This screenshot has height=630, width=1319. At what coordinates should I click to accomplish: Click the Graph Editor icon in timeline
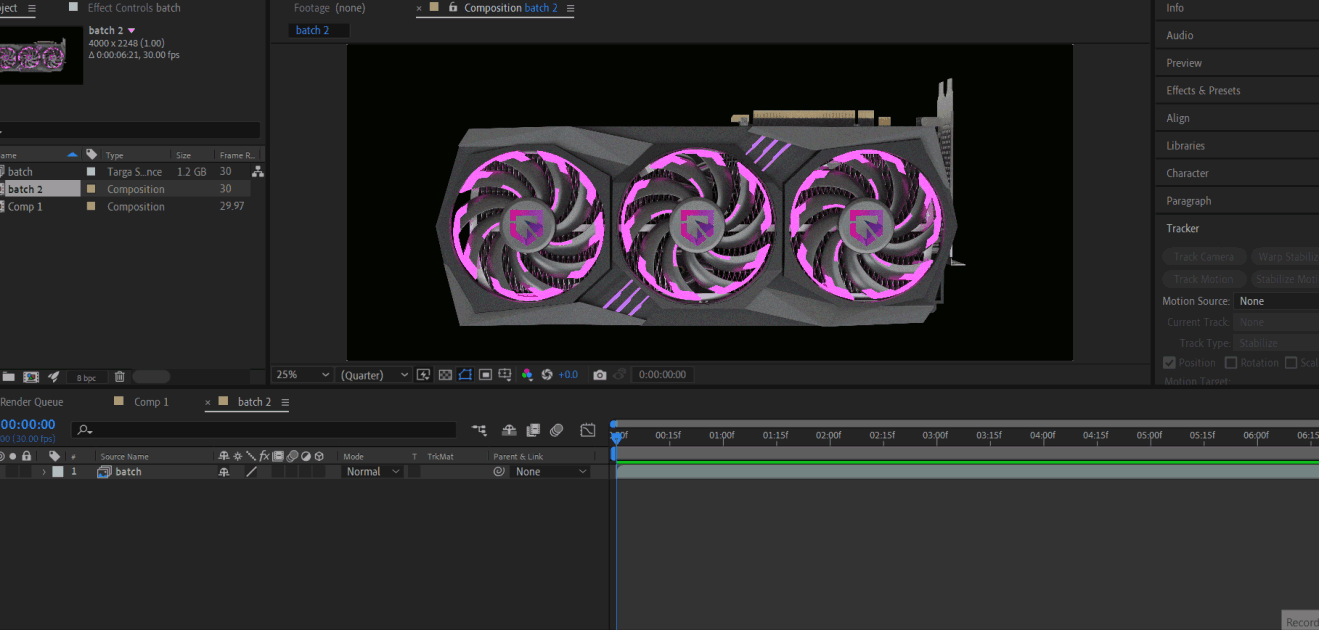(x=588, y=430)
